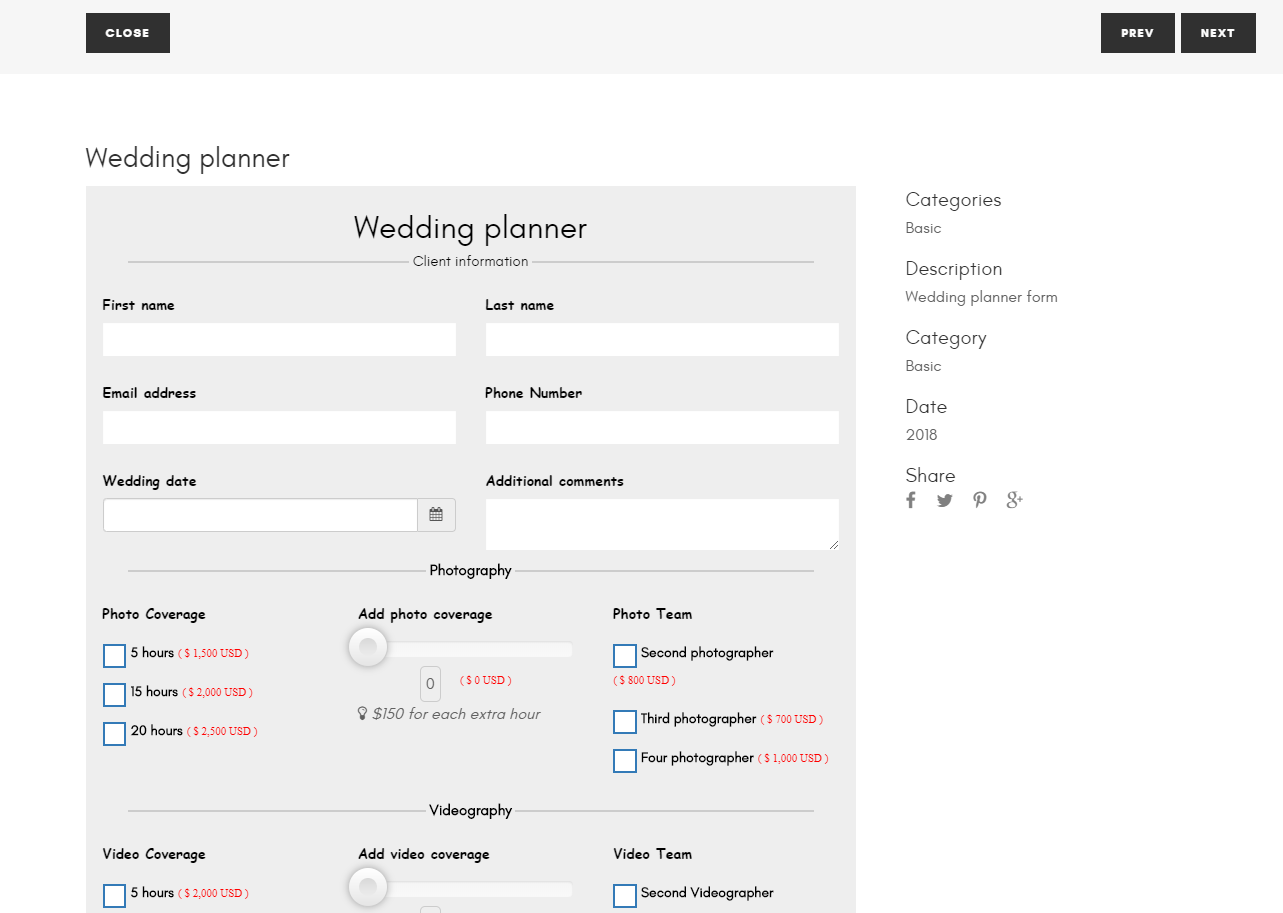Screen dimensions: 1283x913
Task: Tick the 15 hours photo coverage option
Action: [115, 695]
